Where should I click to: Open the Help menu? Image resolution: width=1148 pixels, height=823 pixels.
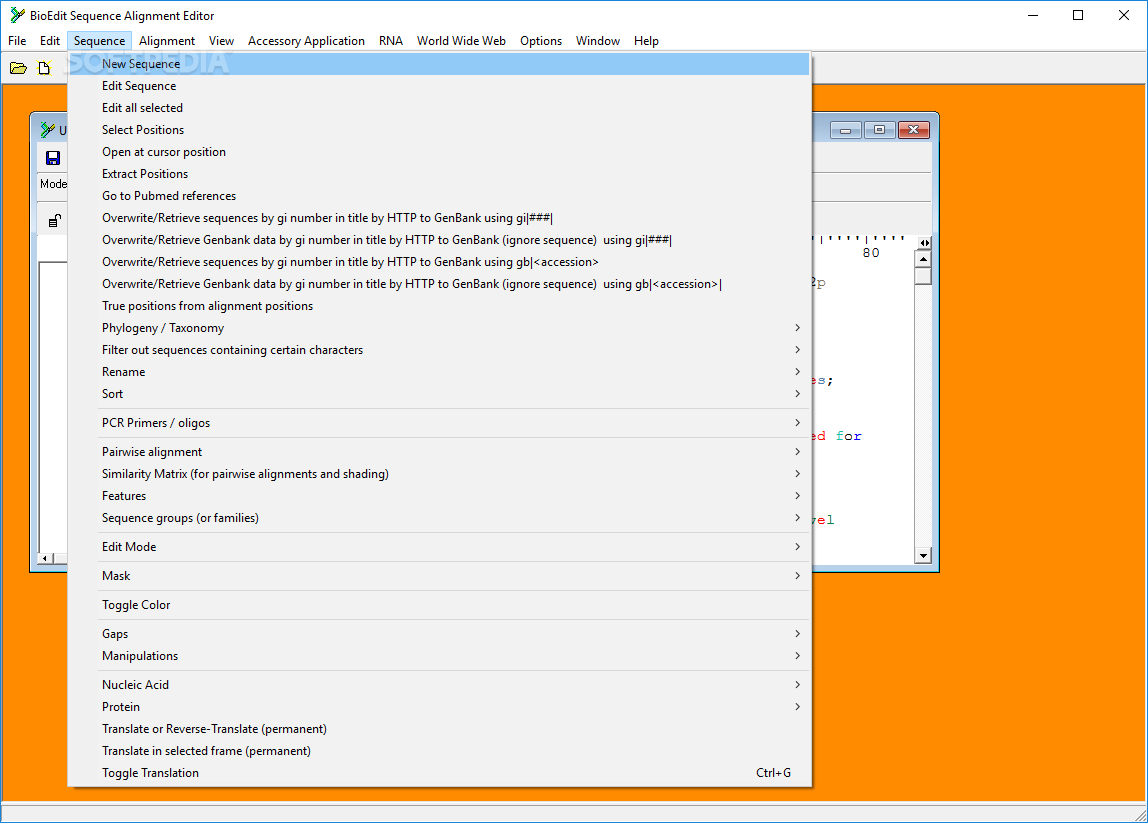coord(646,41)
